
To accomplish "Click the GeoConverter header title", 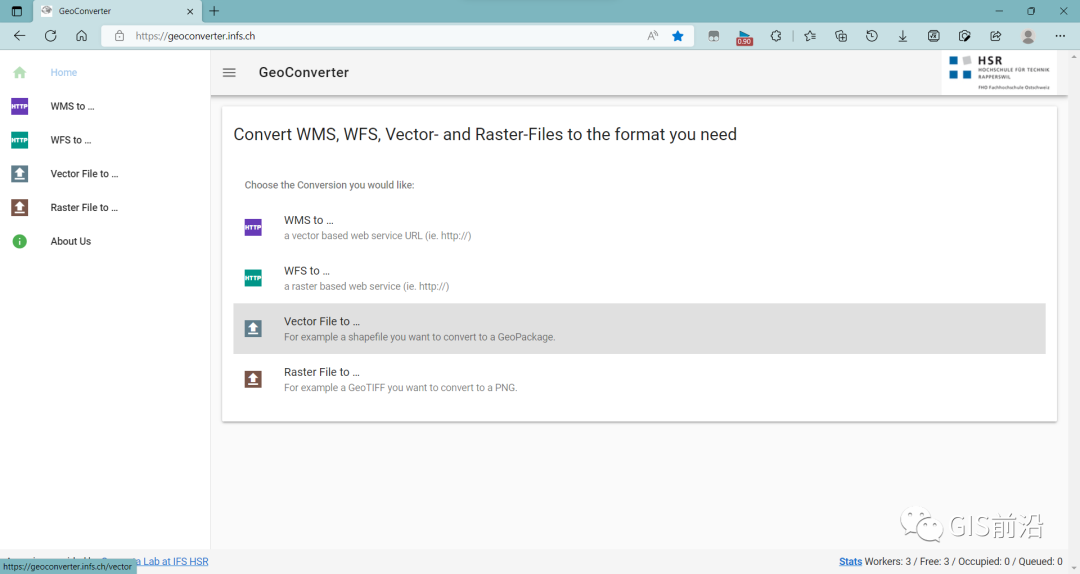I will 304,72.
